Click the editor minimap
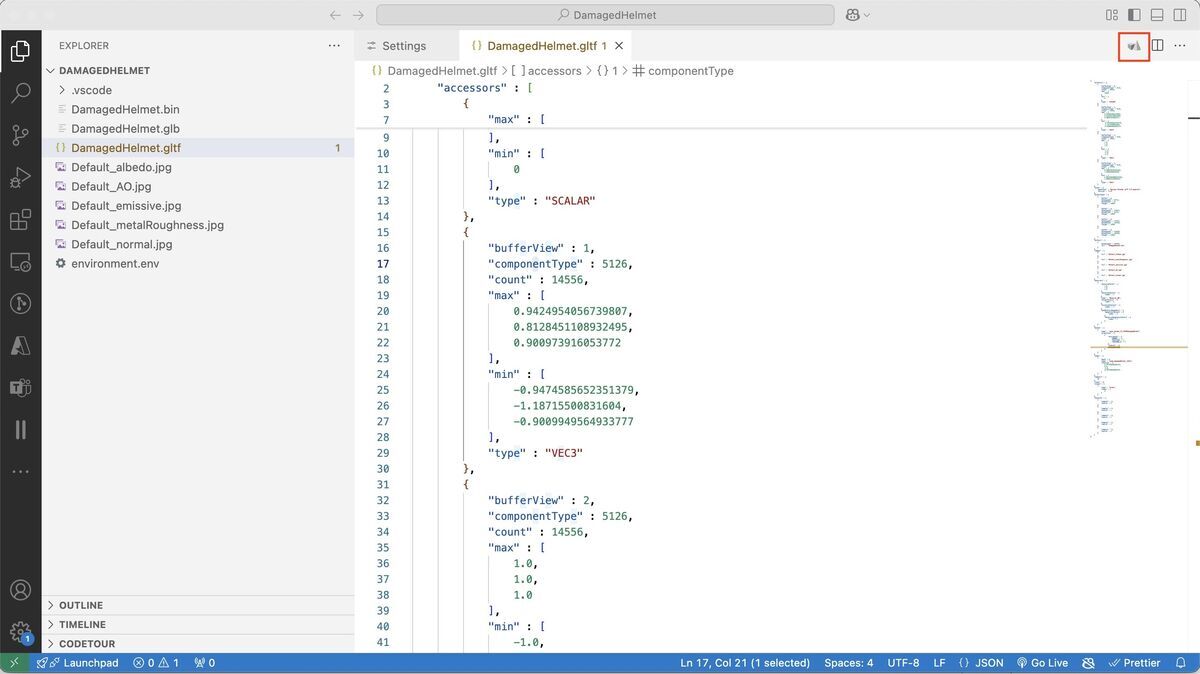 tap(1140, 260)
